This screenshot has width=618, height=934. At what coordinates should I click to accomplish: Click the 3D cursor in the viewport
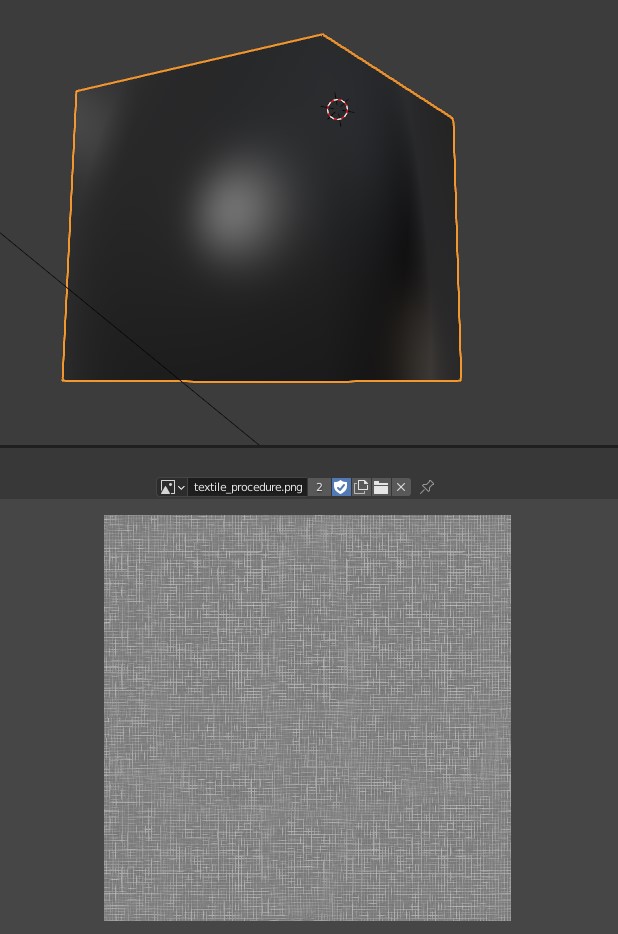[338, 109]
